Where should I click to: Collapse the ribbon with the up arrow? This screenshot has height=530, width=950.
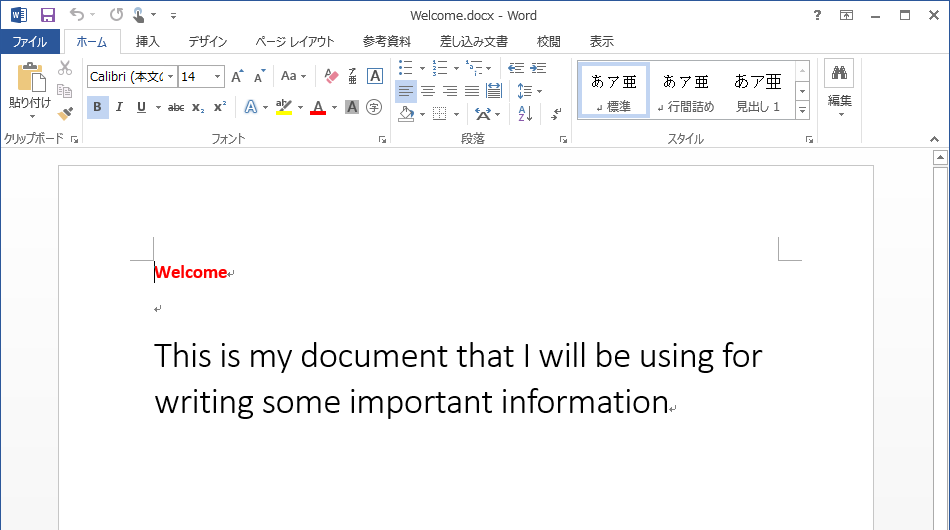tap(934, 139)
